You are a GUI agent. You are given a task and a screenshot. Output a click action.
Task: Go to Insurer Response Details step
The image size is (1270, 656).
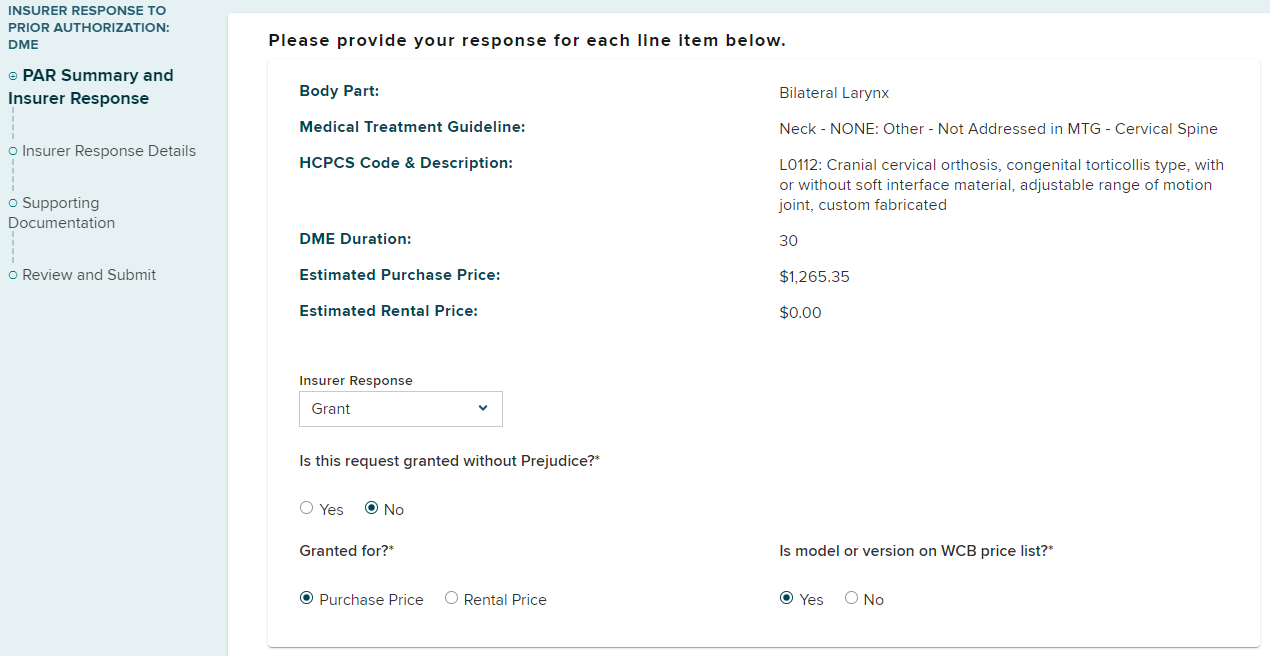(109, 151)
